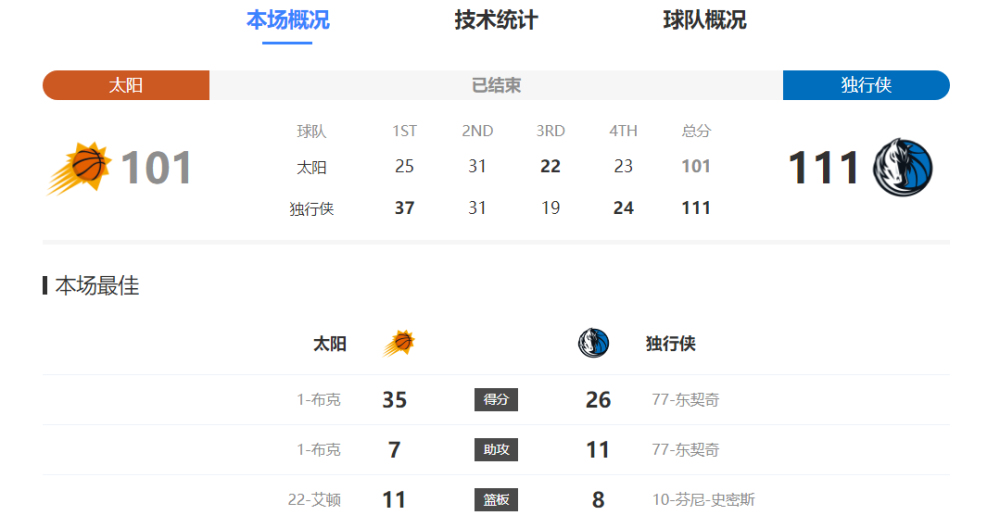Viewport: 1000px width, 528px height.
Task: Click Suns first quarter score 25
Action: tap(404, 166)
